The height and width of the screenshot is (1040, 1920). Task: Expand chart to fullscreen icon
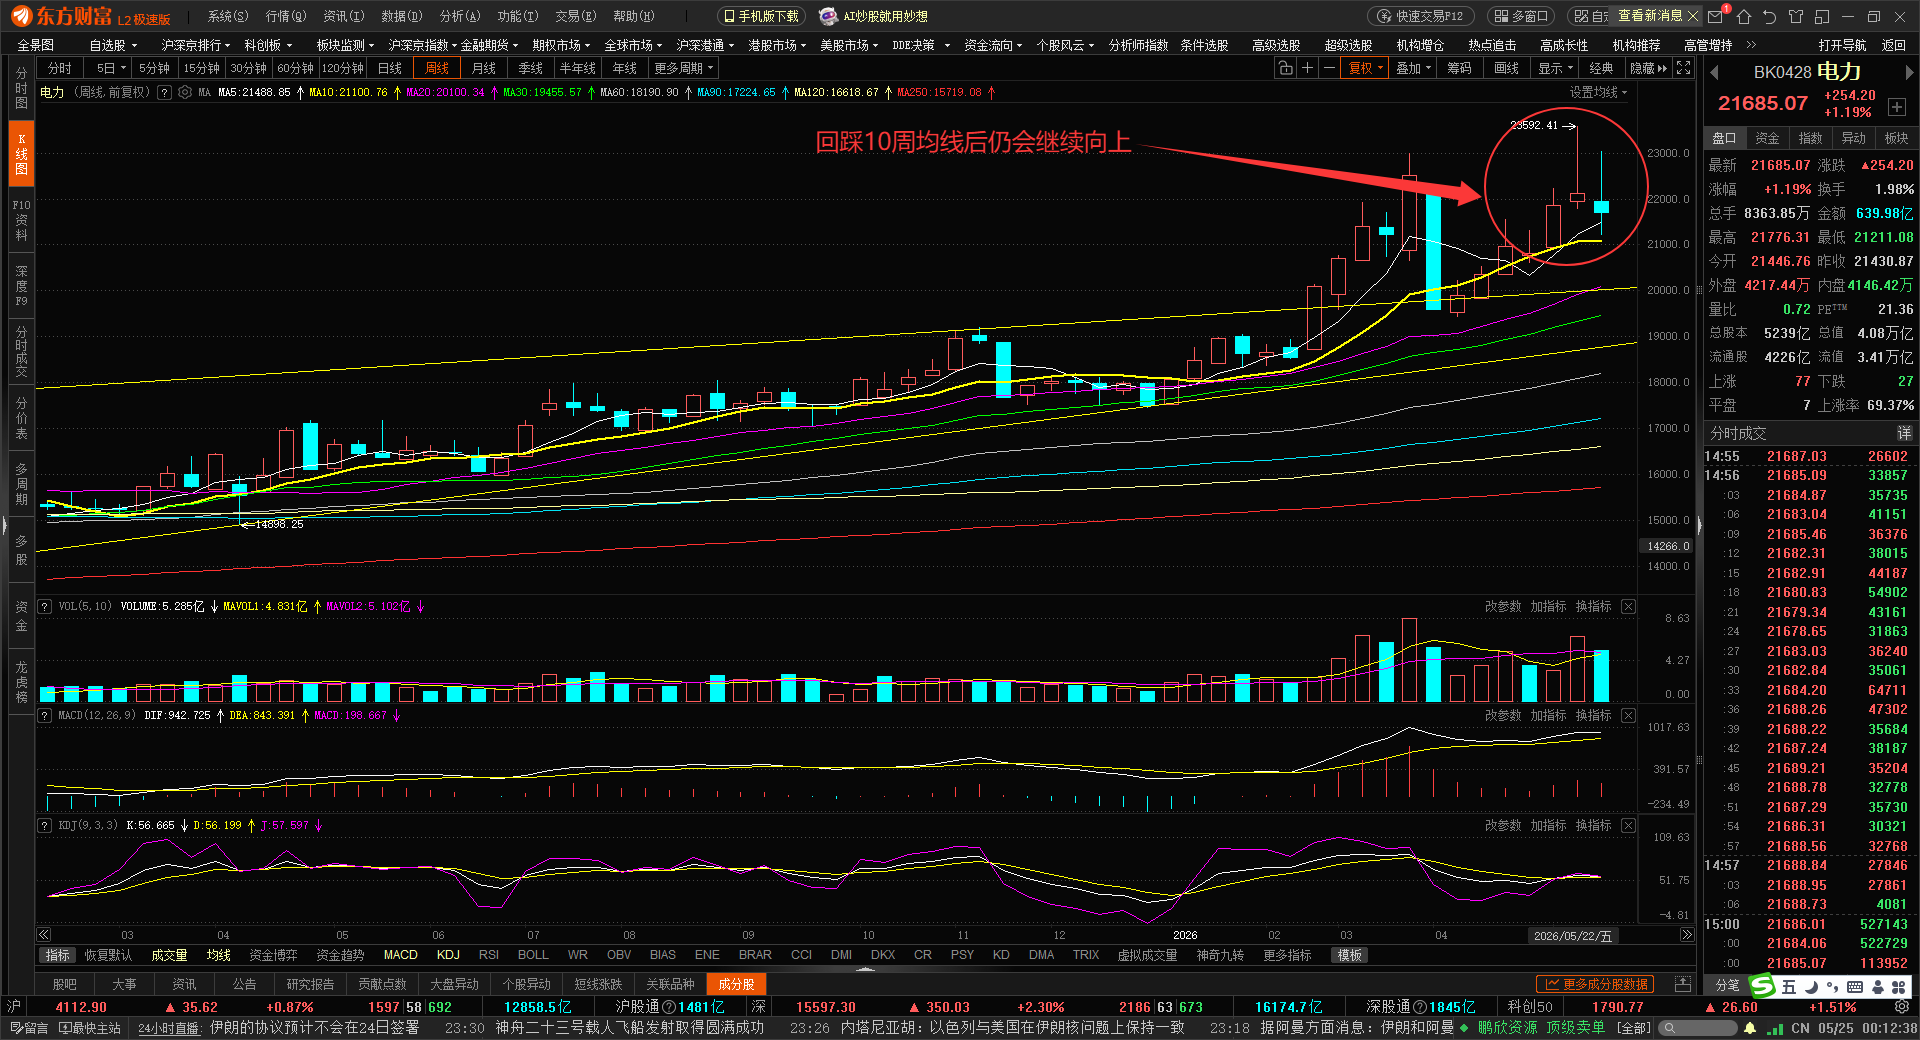coord(1684,68)
